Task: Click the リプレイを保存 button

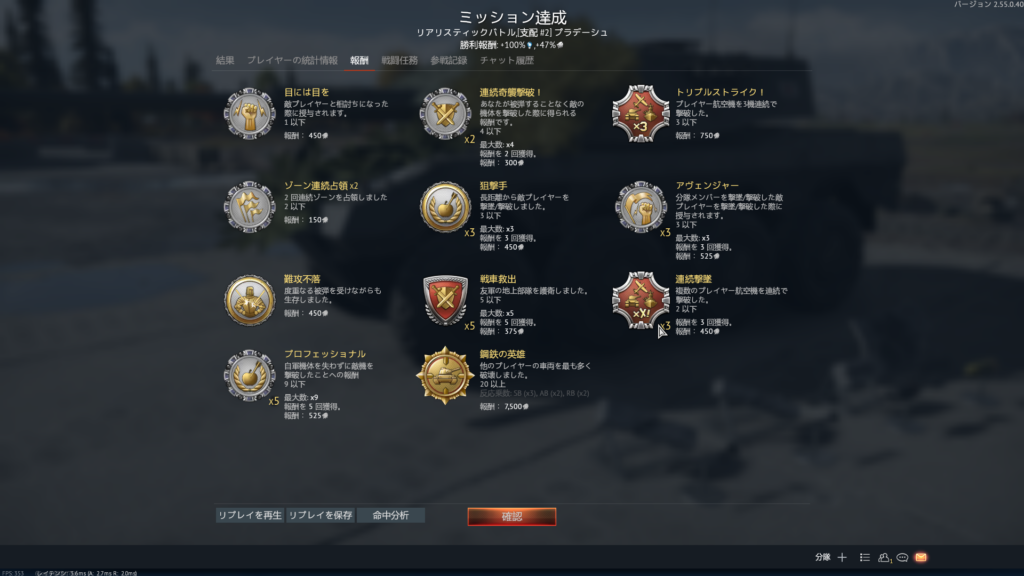Action: [x=320, y=515]
